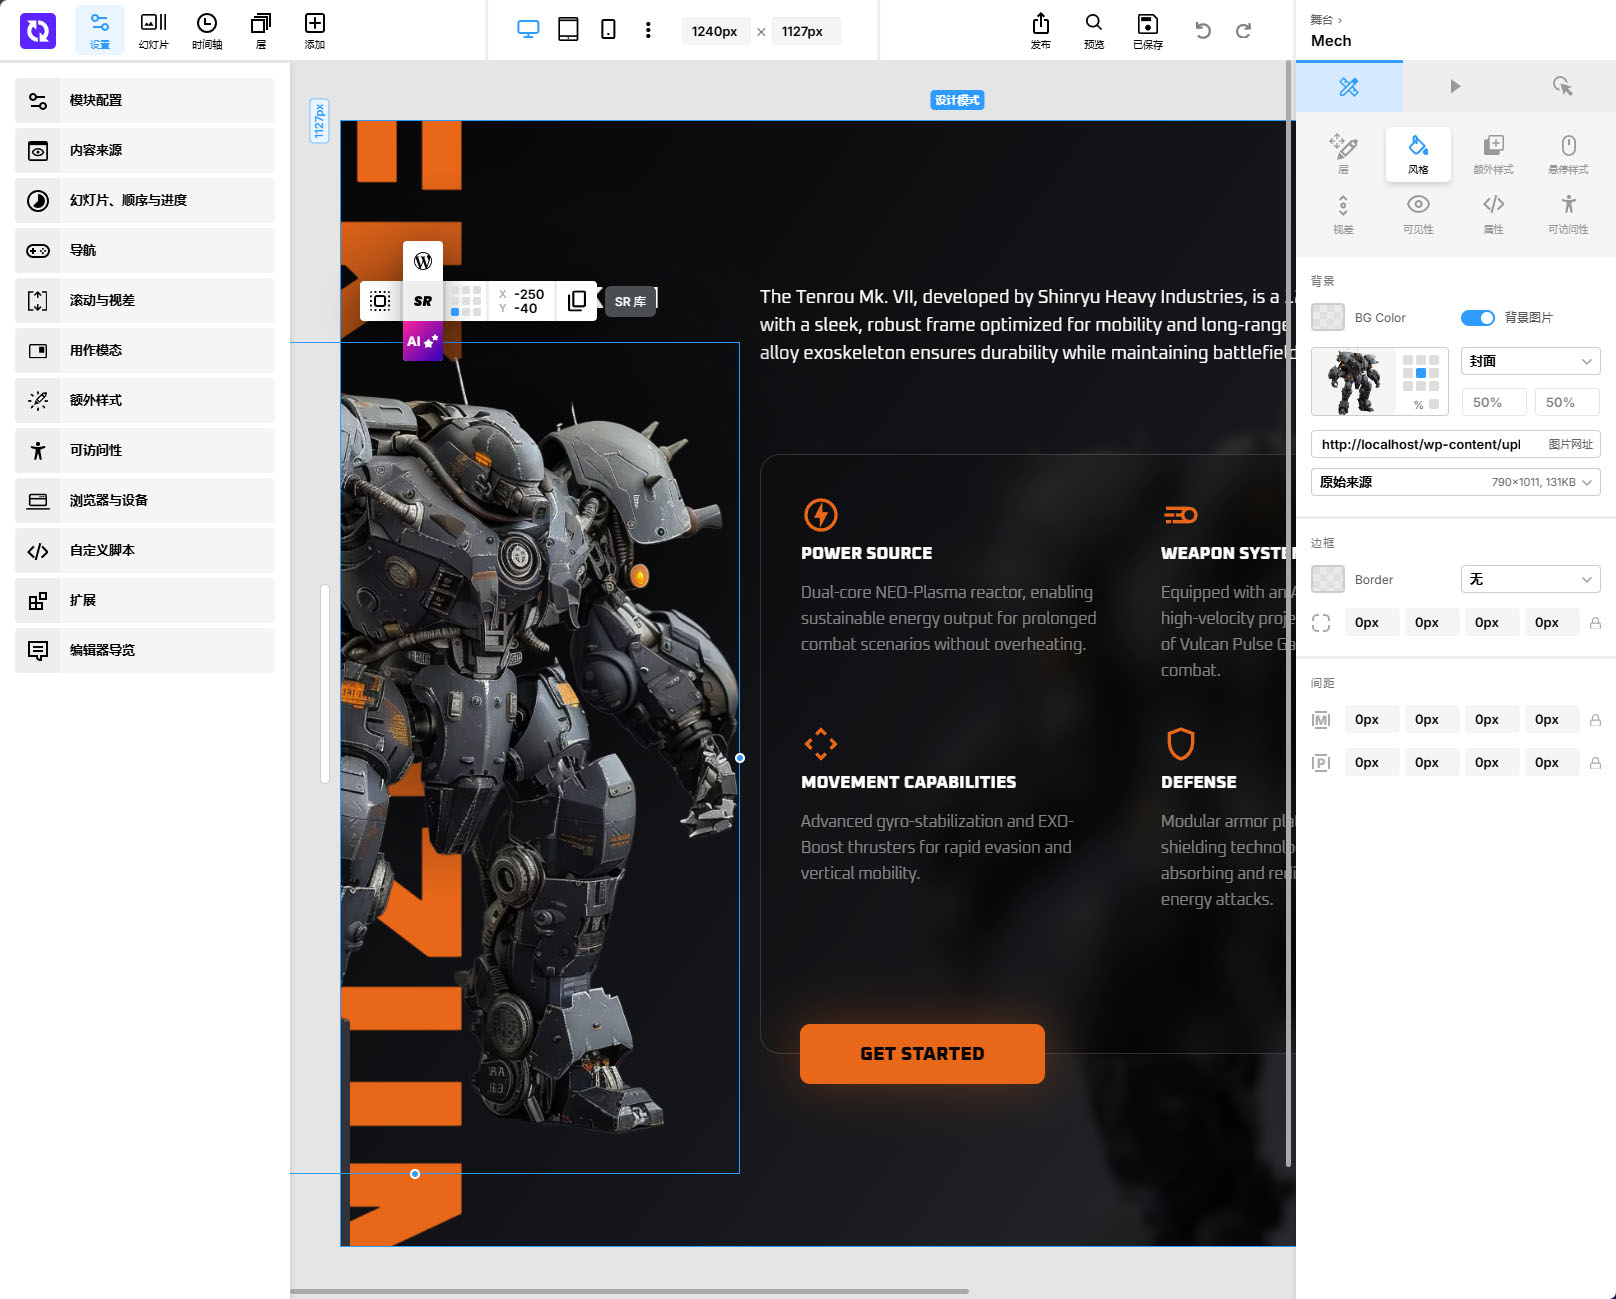Toggle the background image switch

pos(1477,318)
